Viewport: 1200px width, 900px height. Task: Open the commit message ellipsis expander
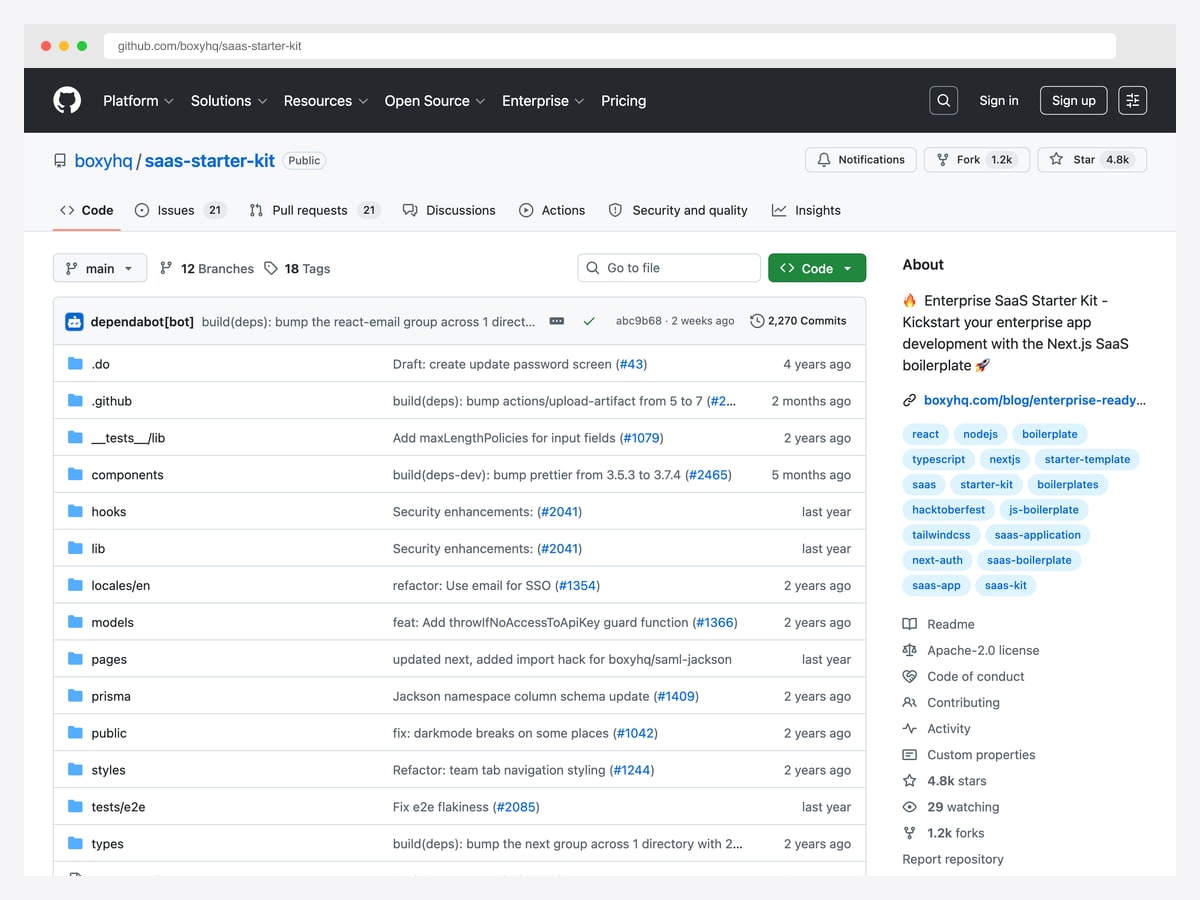tap(557, 321)
